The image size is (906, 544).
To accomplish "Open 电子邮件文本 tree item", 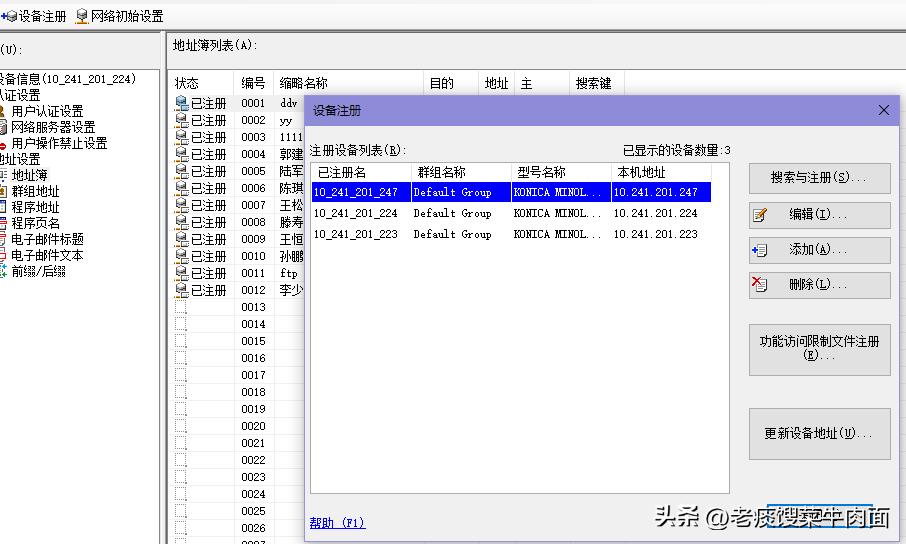I will tap(47, 255).
